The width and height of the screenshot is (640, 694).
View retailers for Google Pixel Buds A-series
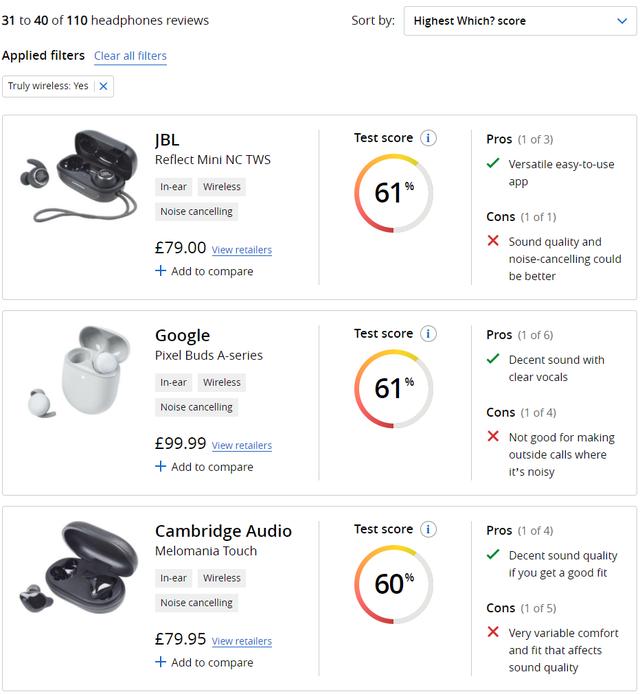tap(242, 446)
